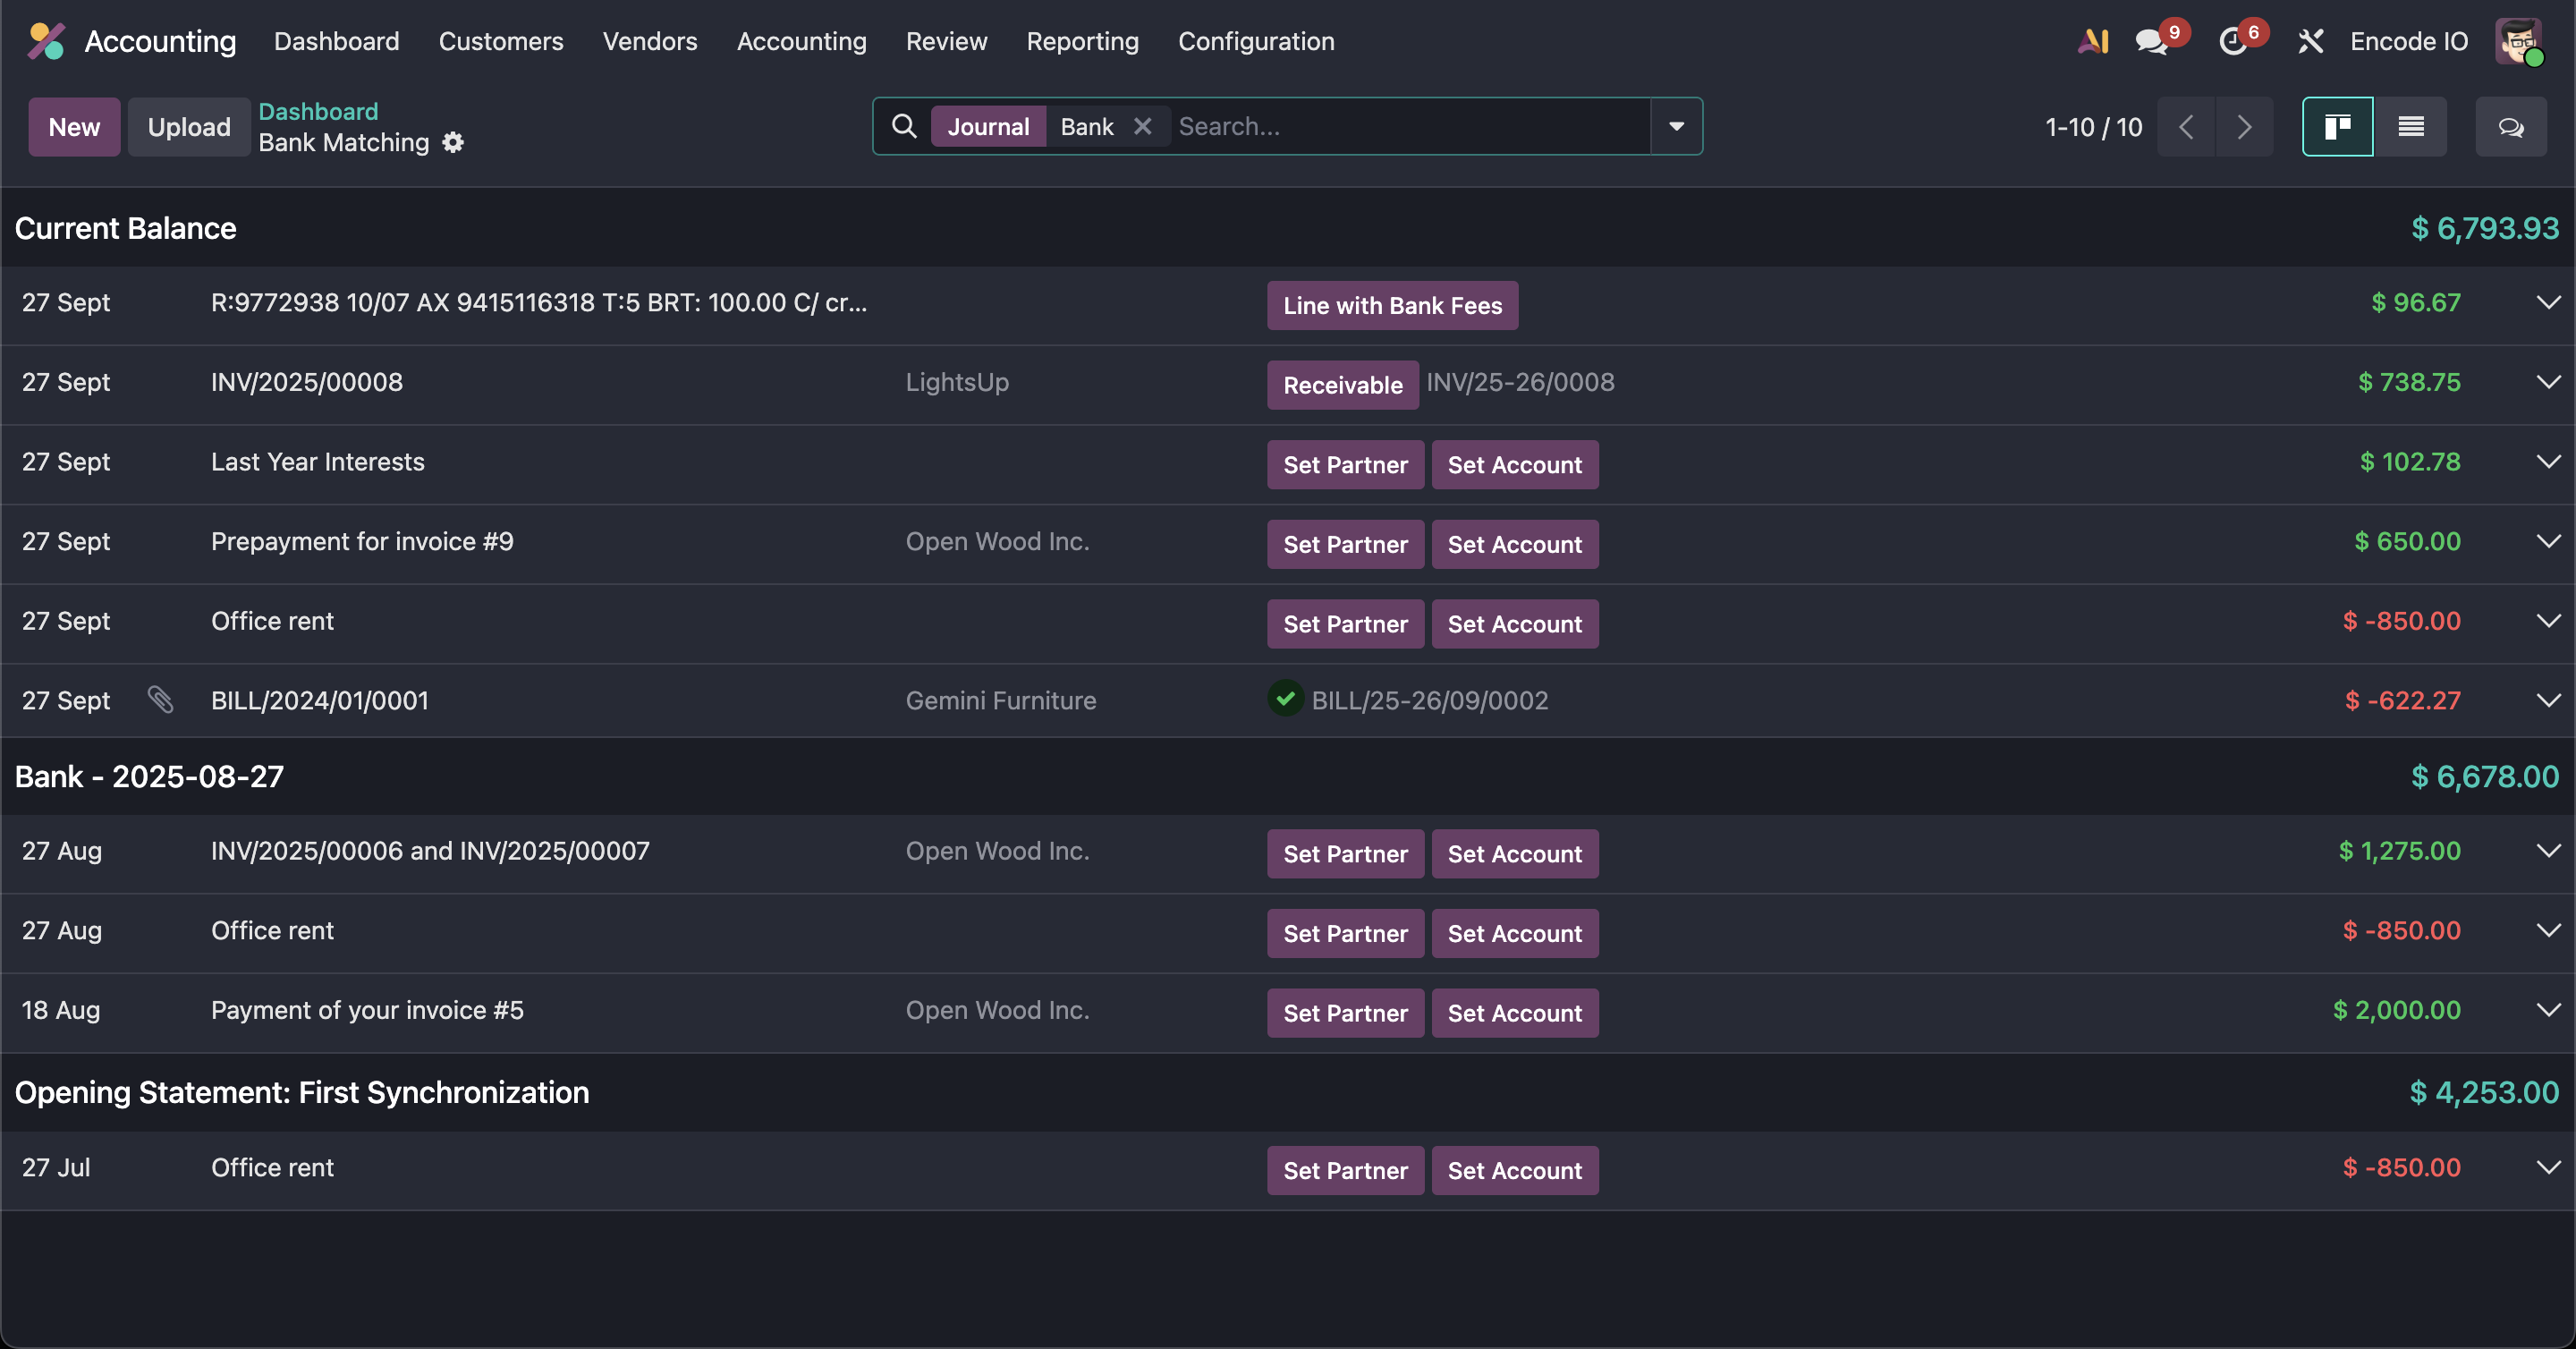Click the Search input field
The image size is (2576, 1349).
click(x=1400, y=126)
